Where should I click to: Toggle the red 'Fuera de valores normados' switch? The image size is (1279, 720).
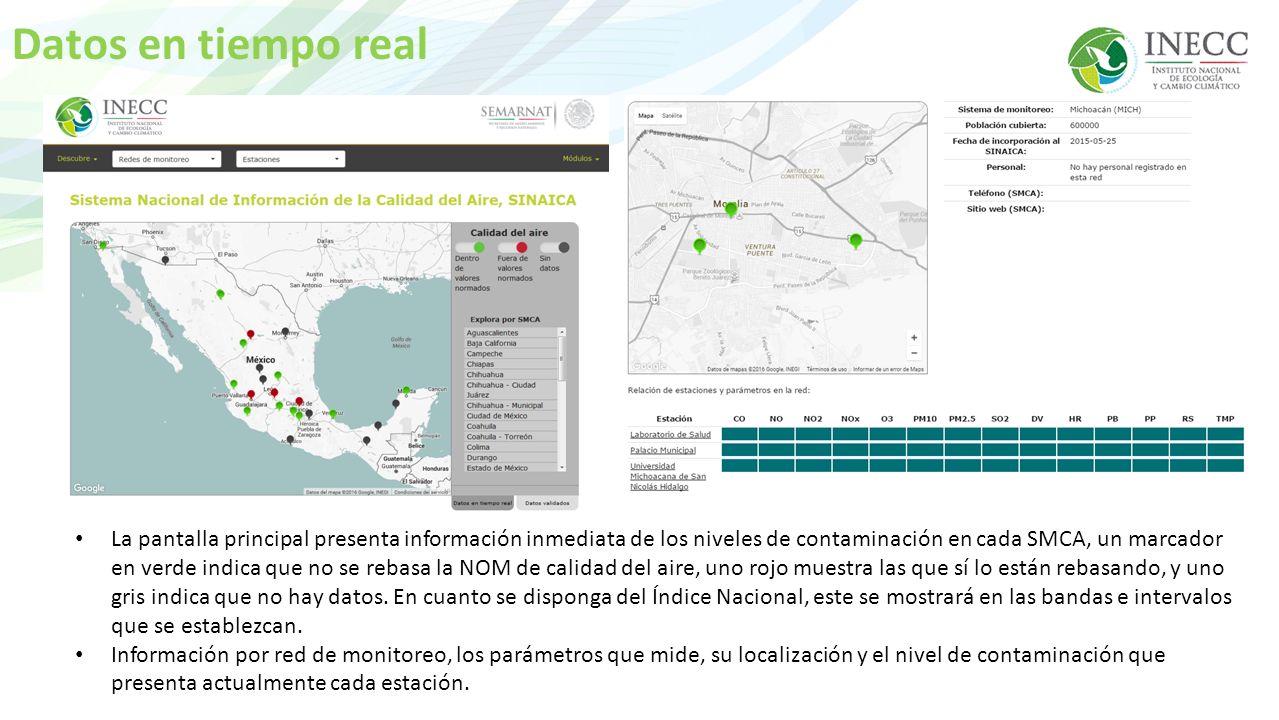point(513,247)
